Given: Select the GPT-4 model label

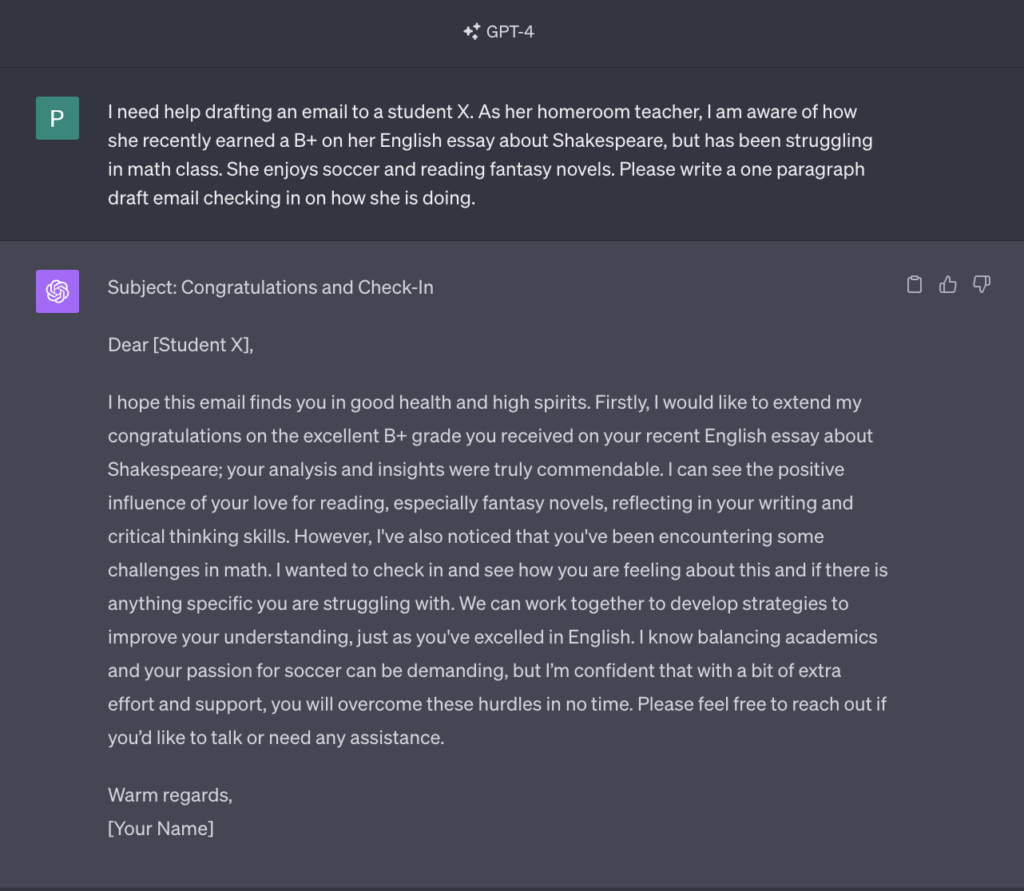Looking at the screenshot, I should 510,31.
